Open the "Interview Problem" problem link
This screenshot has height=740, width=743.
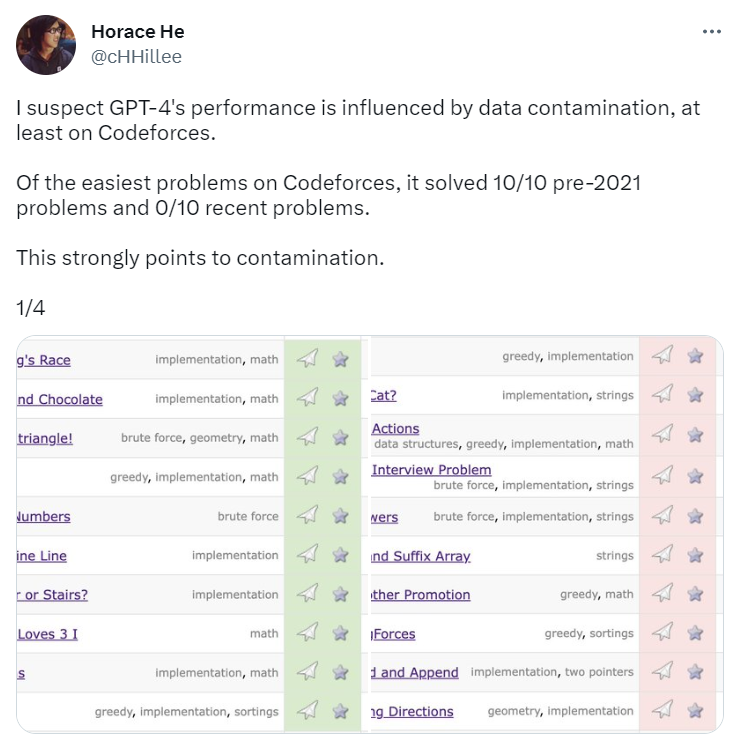(431, 470)
